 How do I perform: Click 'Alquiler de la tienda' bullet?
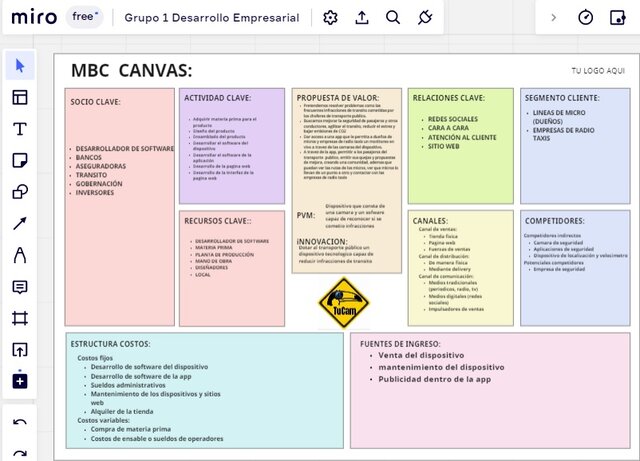pyautogui.click(x=122, y=412)
